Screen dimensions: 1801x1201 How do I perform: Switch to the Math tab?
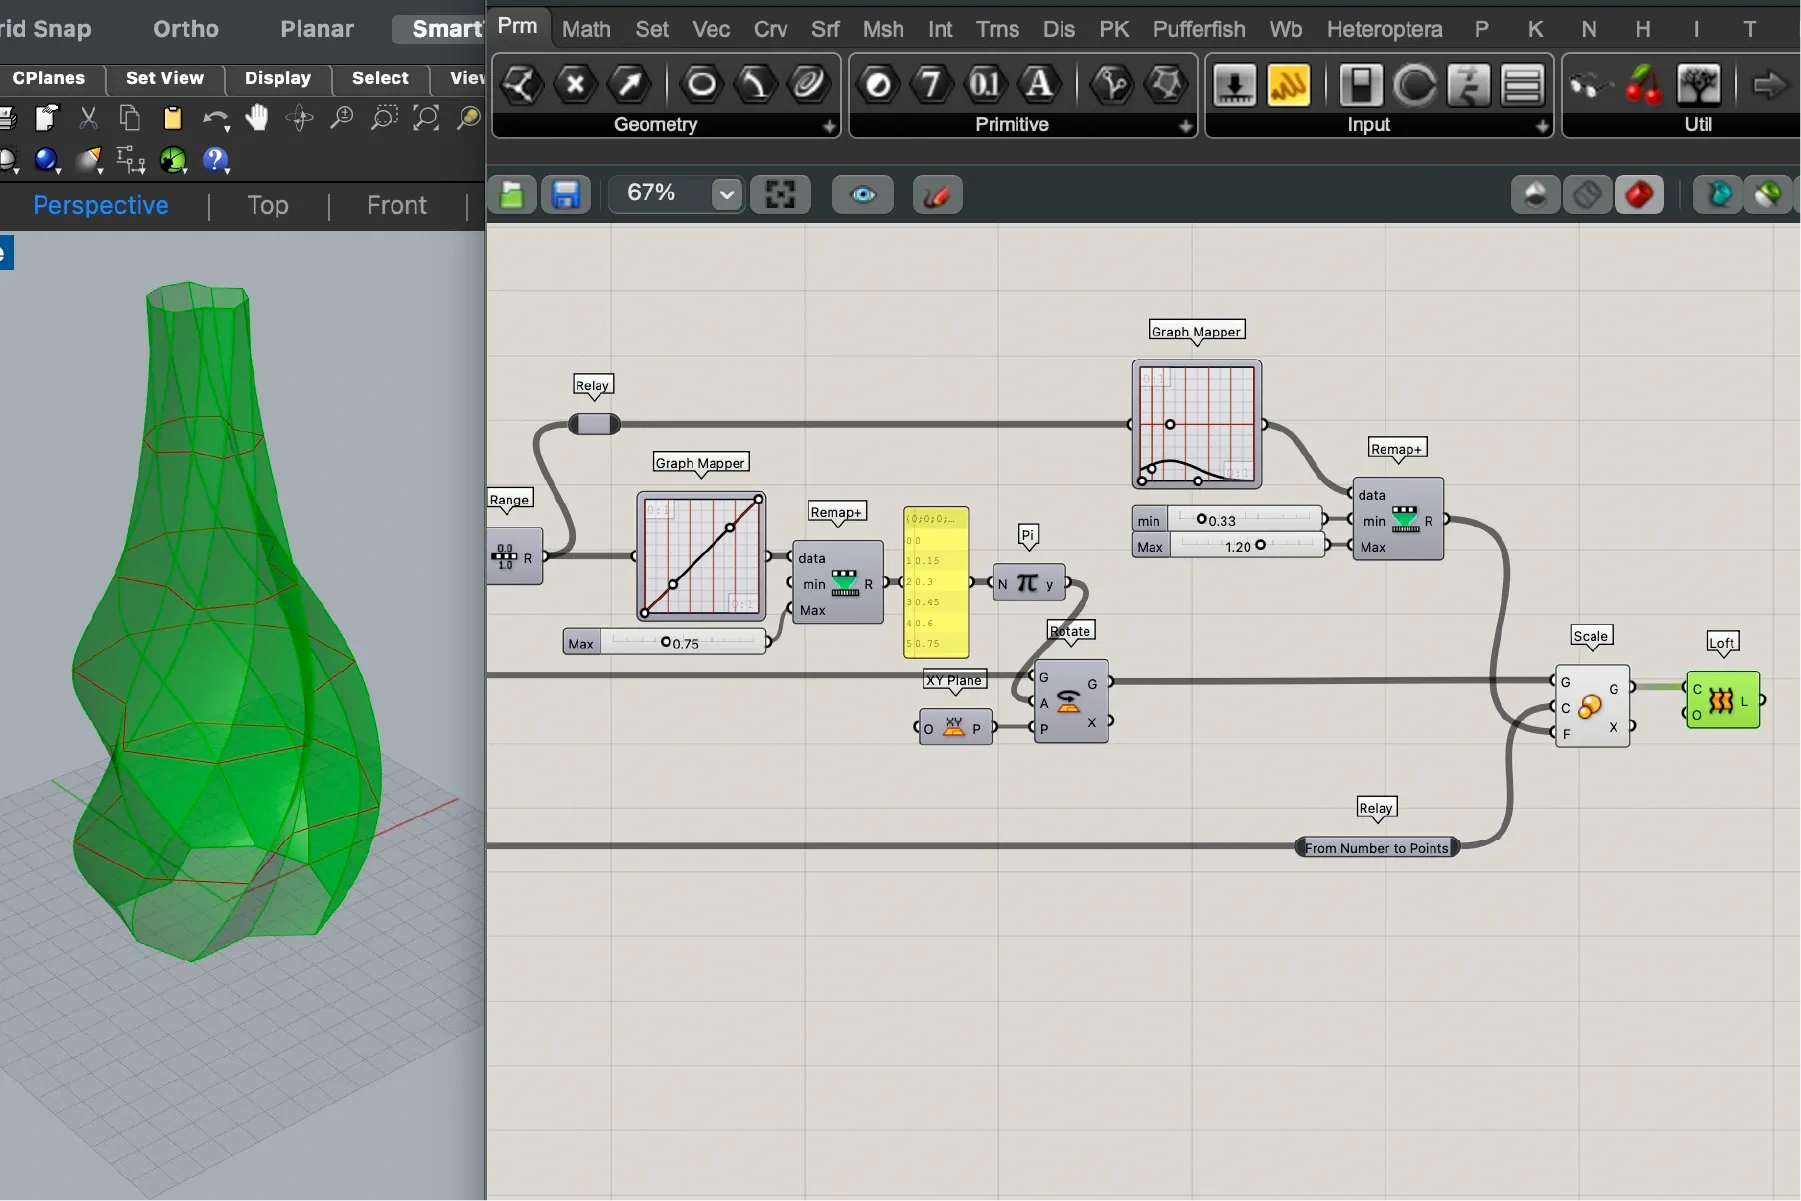tap(586, 29)
